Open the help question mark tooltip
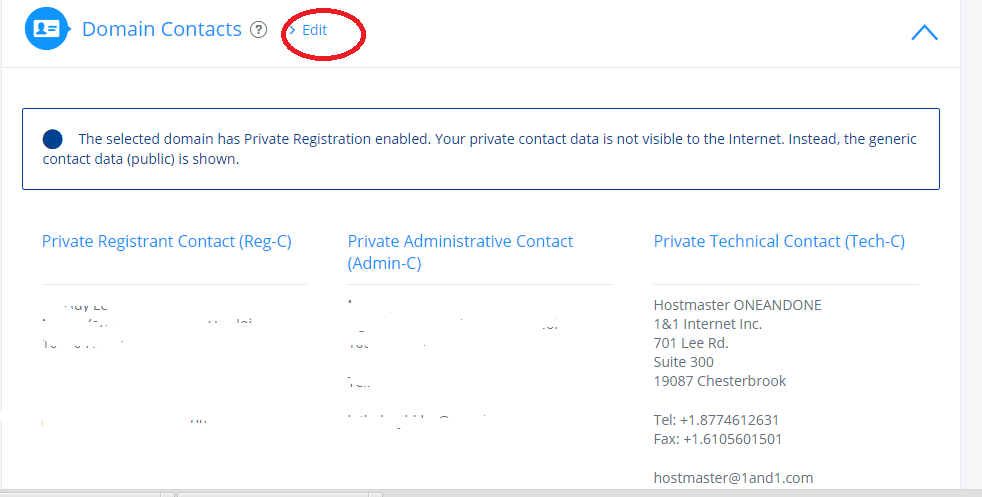The image size is (982, 497). coord(259,30)
